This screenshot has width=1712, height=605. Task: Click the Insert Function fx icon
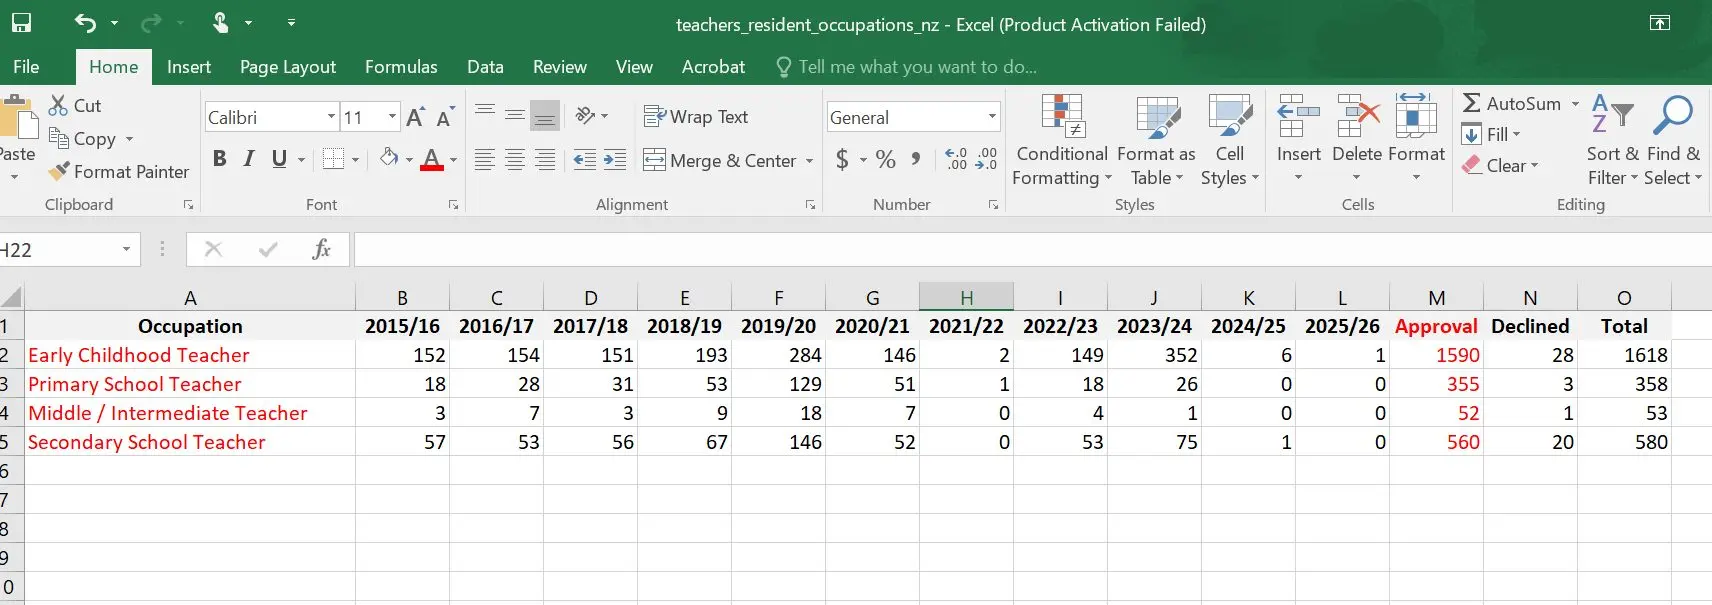[321, 249]
